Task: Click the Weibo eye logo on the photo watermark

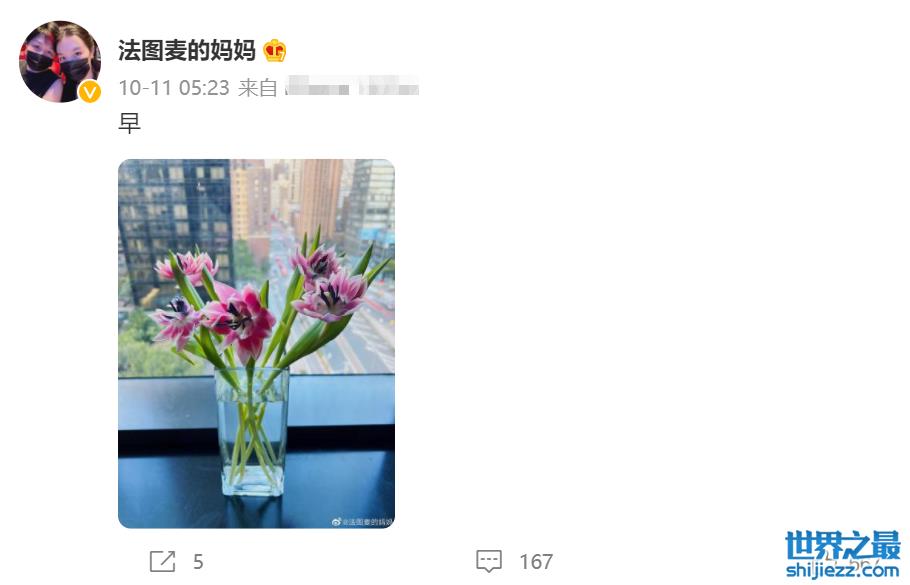Action: [336, 522]
